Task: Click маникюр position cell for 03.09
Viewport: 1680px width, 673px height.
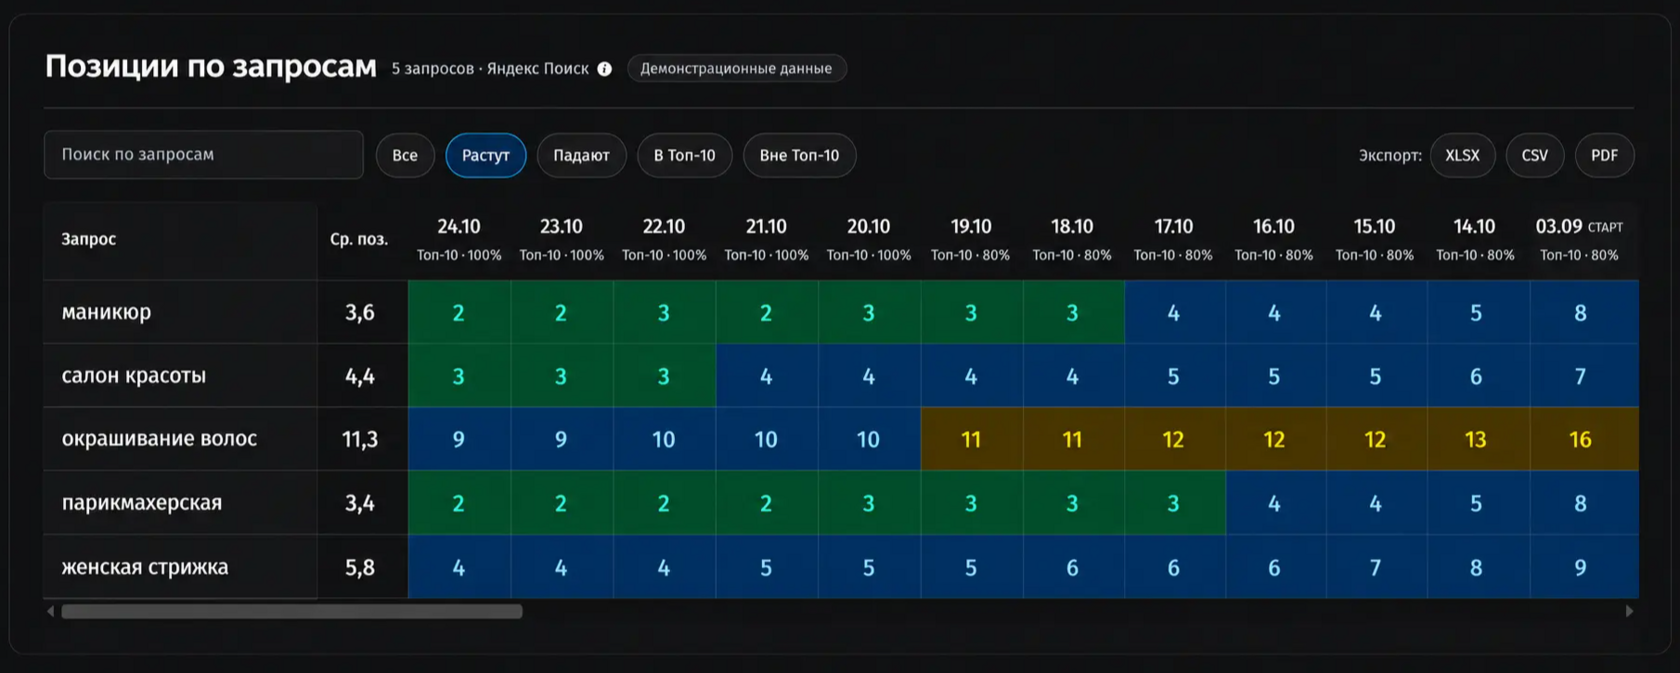Action: [x=1584, y=312]
